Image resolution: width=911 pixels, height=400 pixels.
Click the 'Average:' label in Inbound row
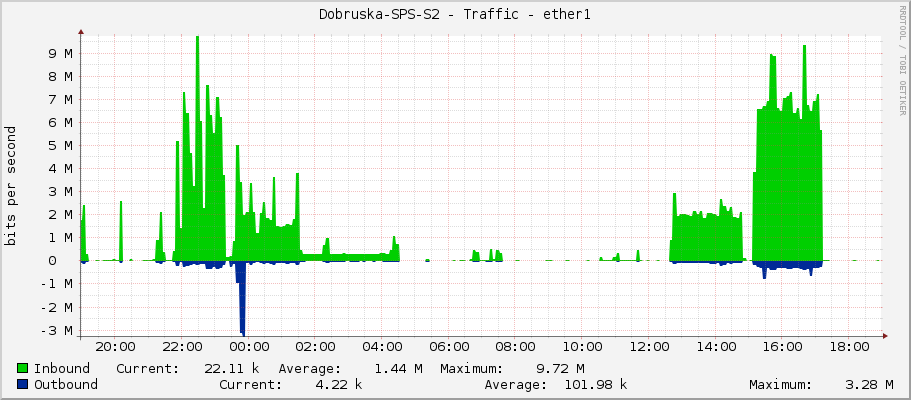tap(310, 369)
